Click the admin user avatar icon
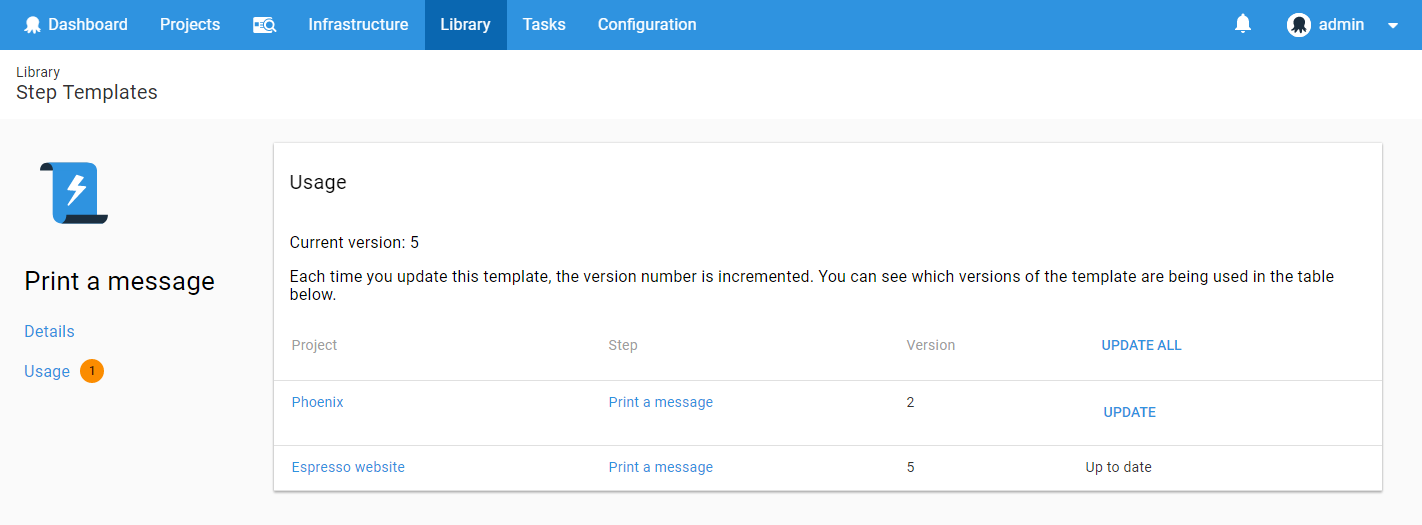1422x525 pixels. 1299,25
